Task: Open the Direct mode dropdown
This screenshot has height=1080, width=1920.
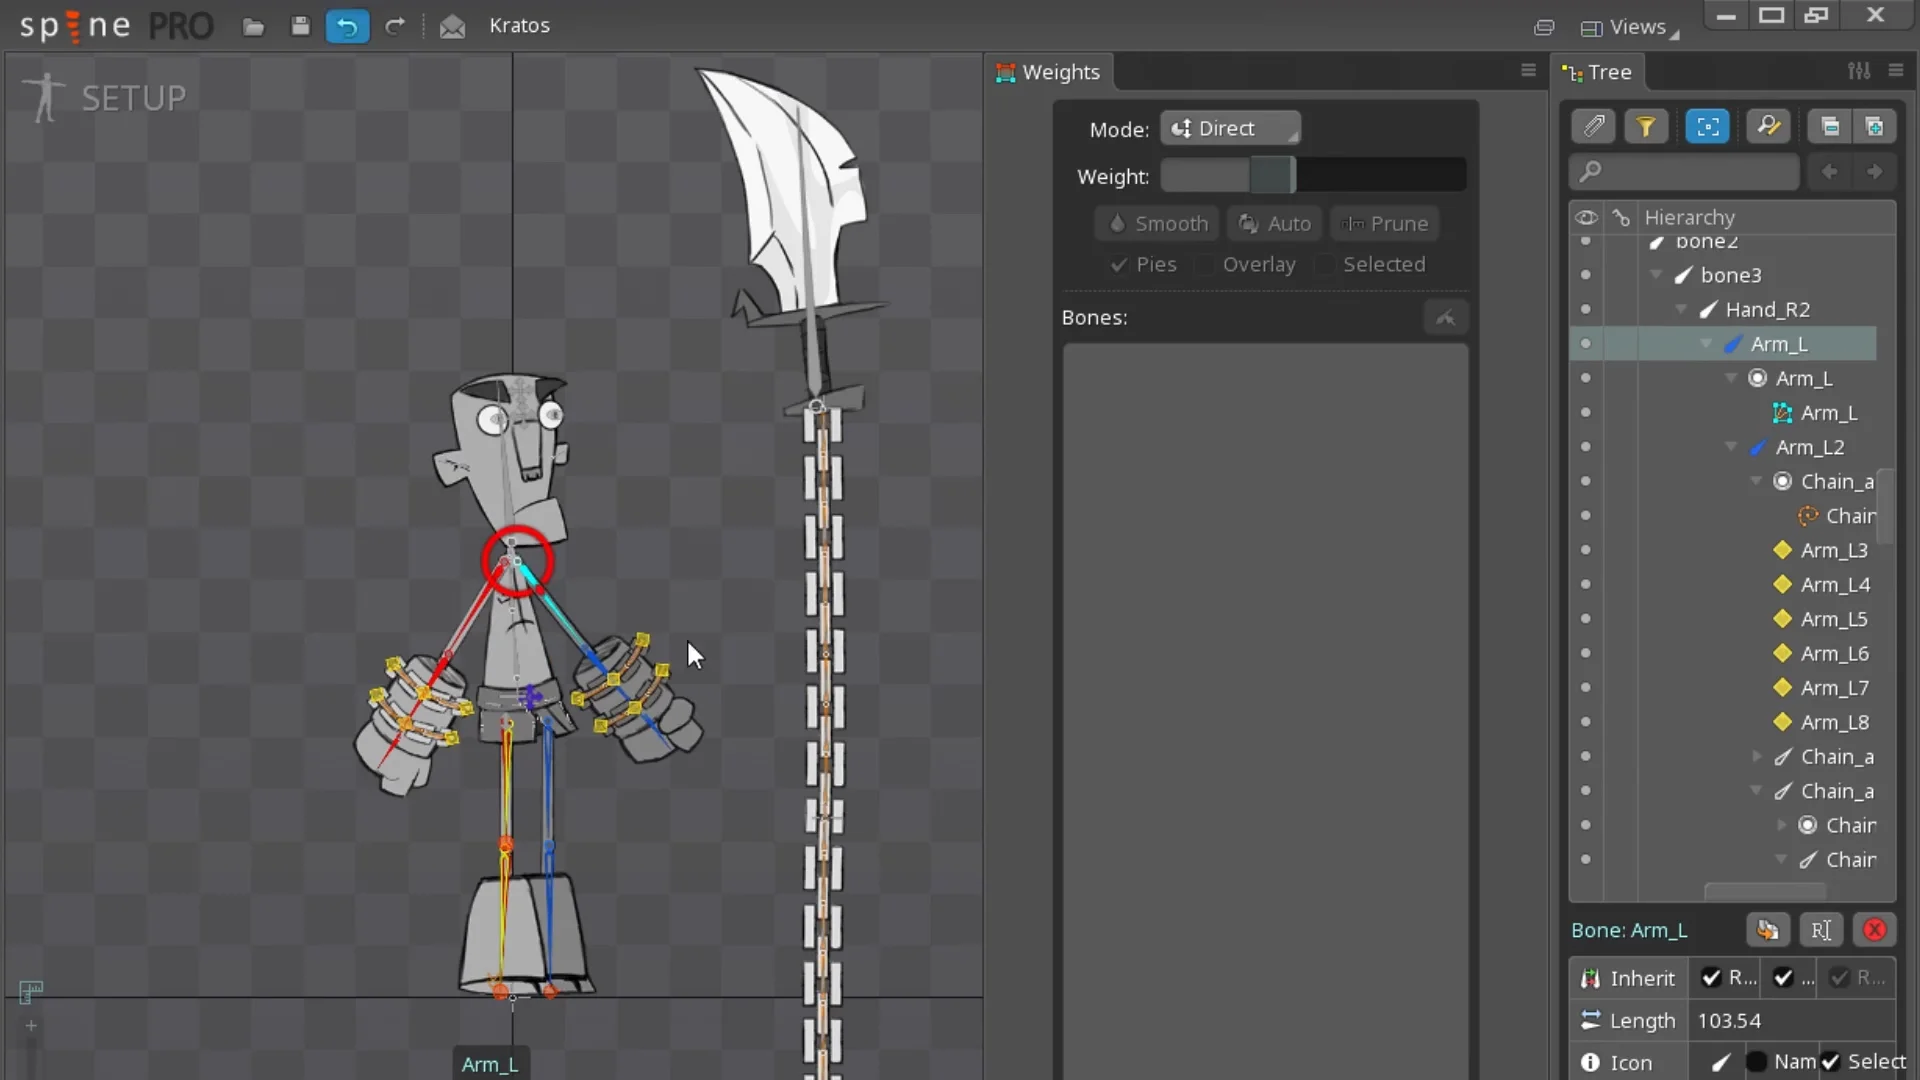Action: pos(1230,128)
